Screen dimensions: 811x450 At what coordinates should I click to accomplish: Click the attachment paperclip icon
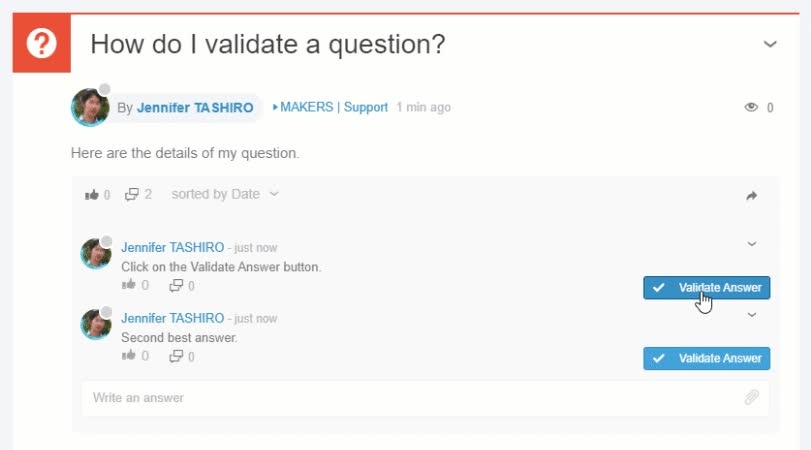[x=752, y=398]
